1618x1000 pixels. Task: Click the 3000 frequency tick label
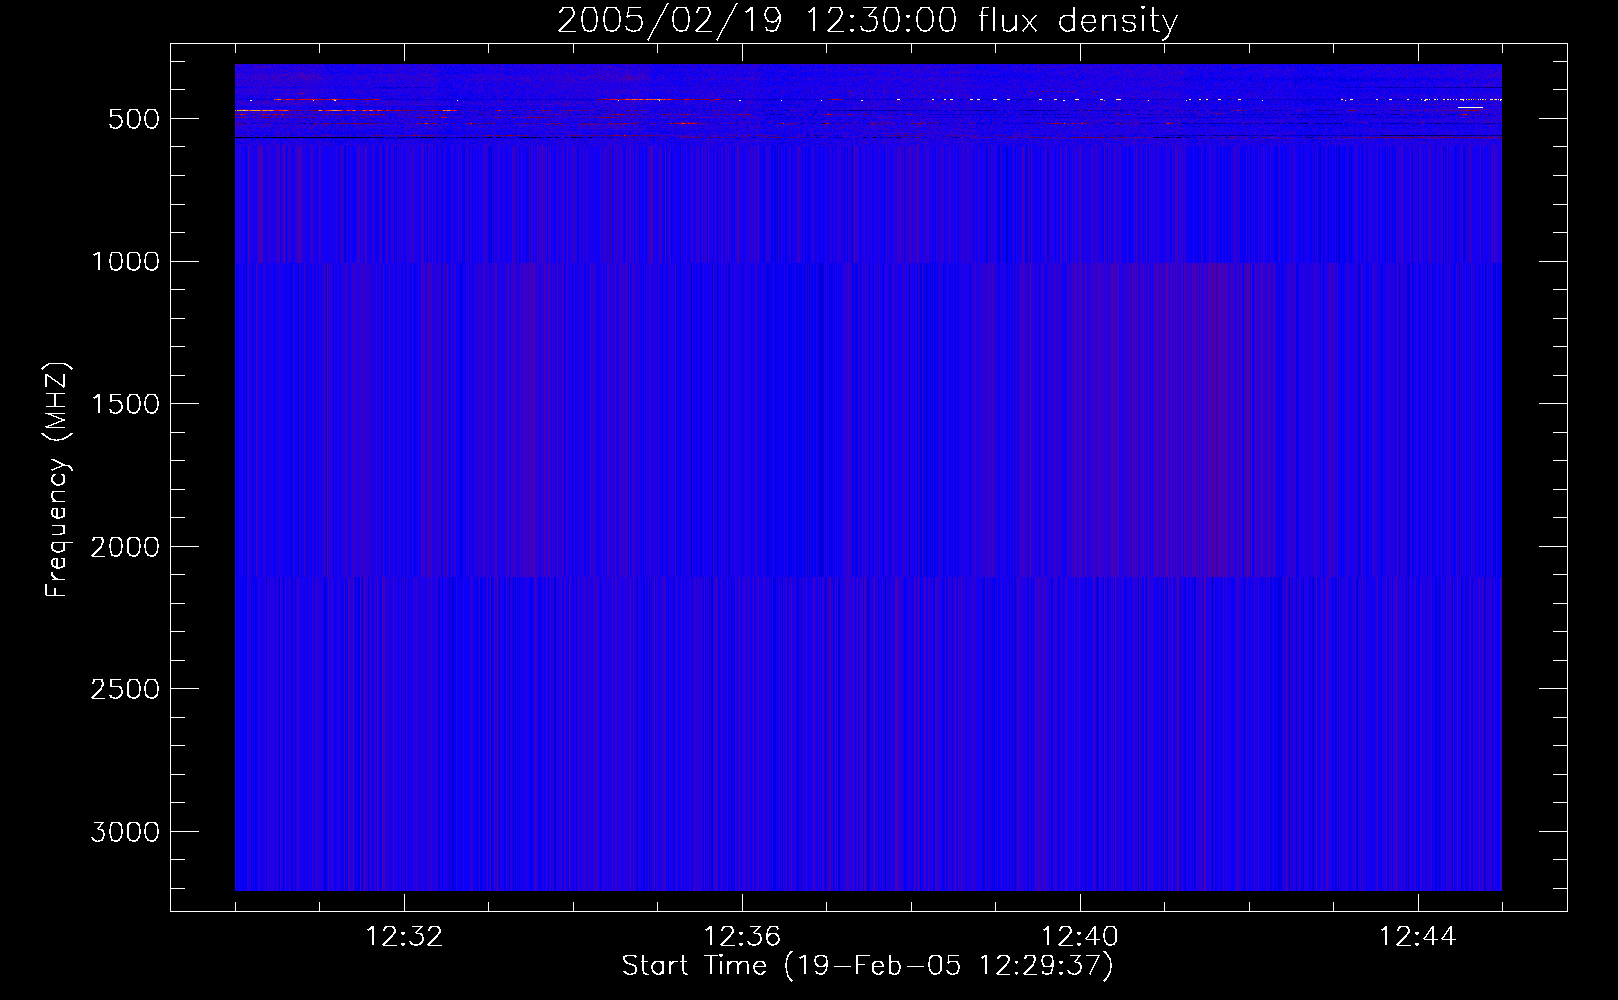125,832
